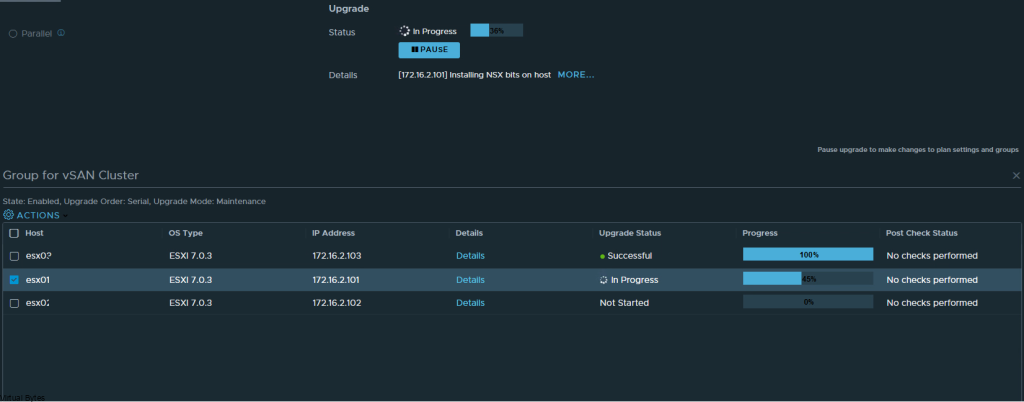The height and width of the screenshot is (402, 1024).
Task: Expand MORE... in upgrade details
Action: point(575,75)
